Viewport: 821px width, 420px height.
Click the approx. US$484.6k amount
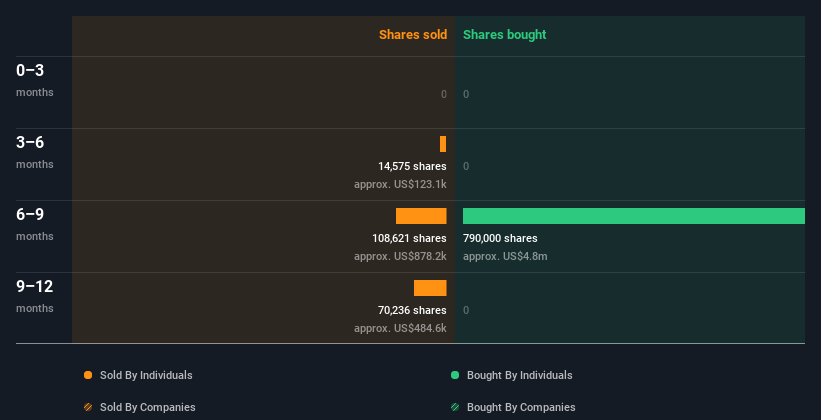[401, 328]
